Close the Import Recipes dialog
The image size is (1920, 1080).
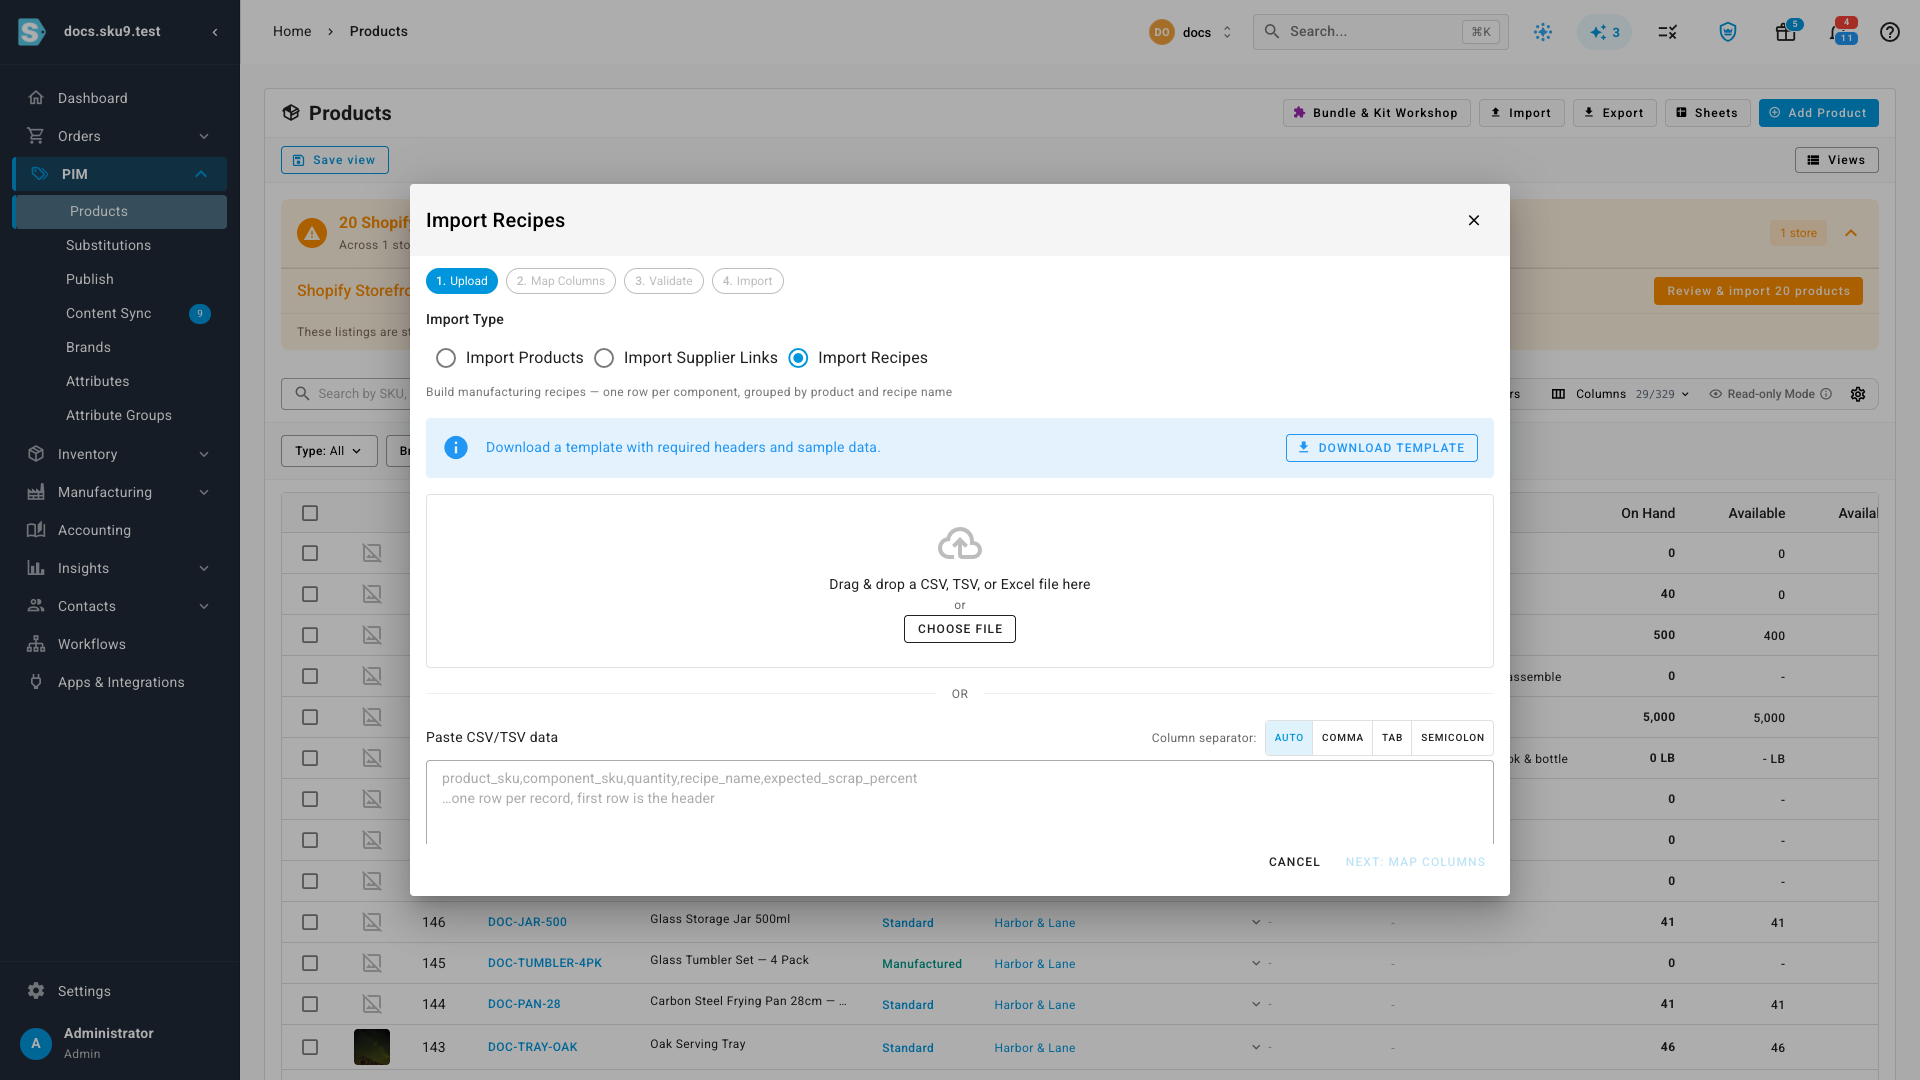(x=1473, y=220)
